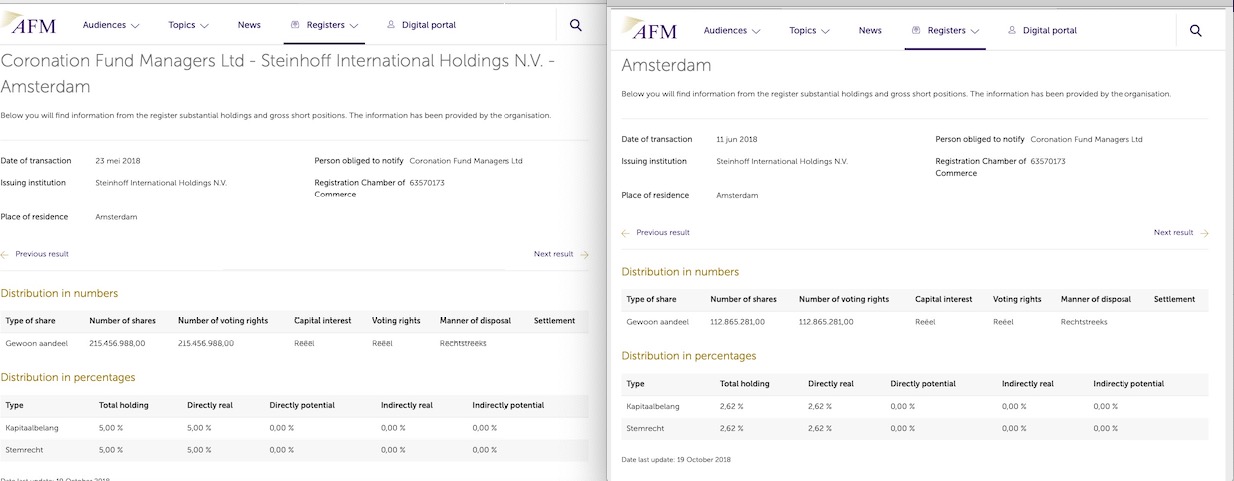
Task: Go to Previous result in left window
Action: [x=42, y=254]
